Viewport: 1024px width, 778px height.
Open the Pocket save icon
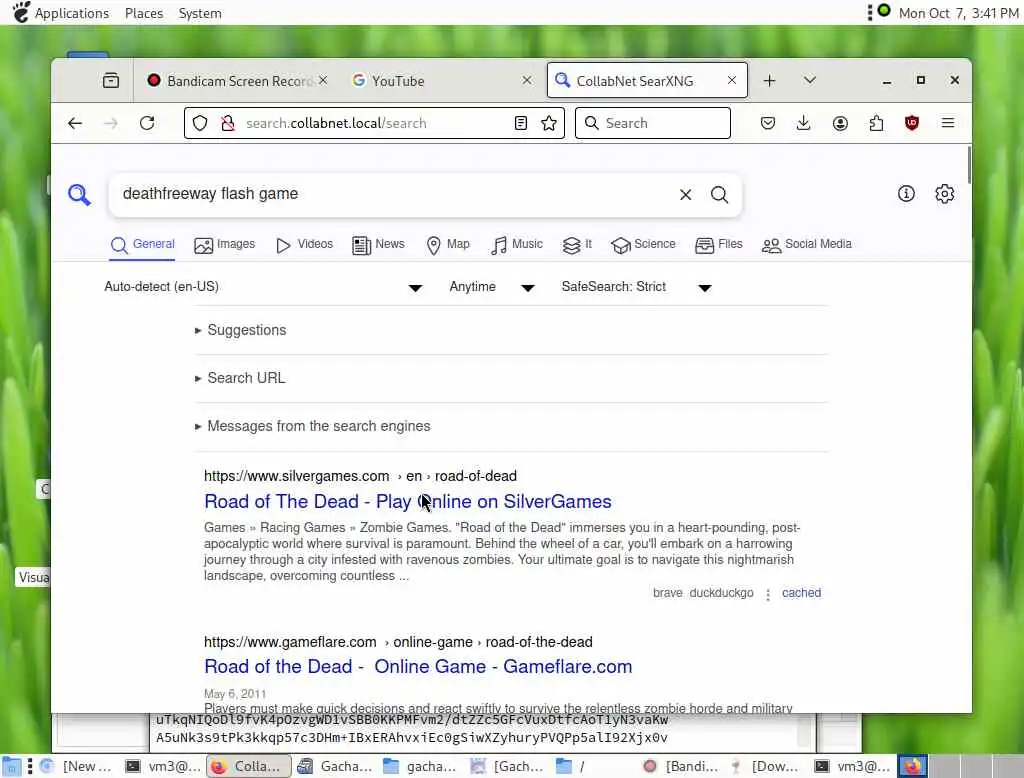(x=768, y=123)
